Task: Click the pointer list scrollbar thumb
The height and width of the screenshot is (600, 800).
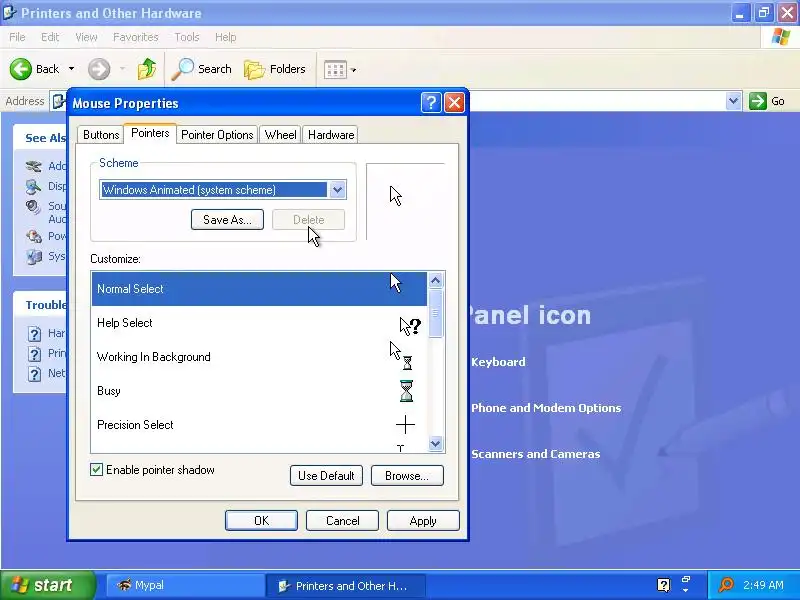Action: click(x=435, y=313)
